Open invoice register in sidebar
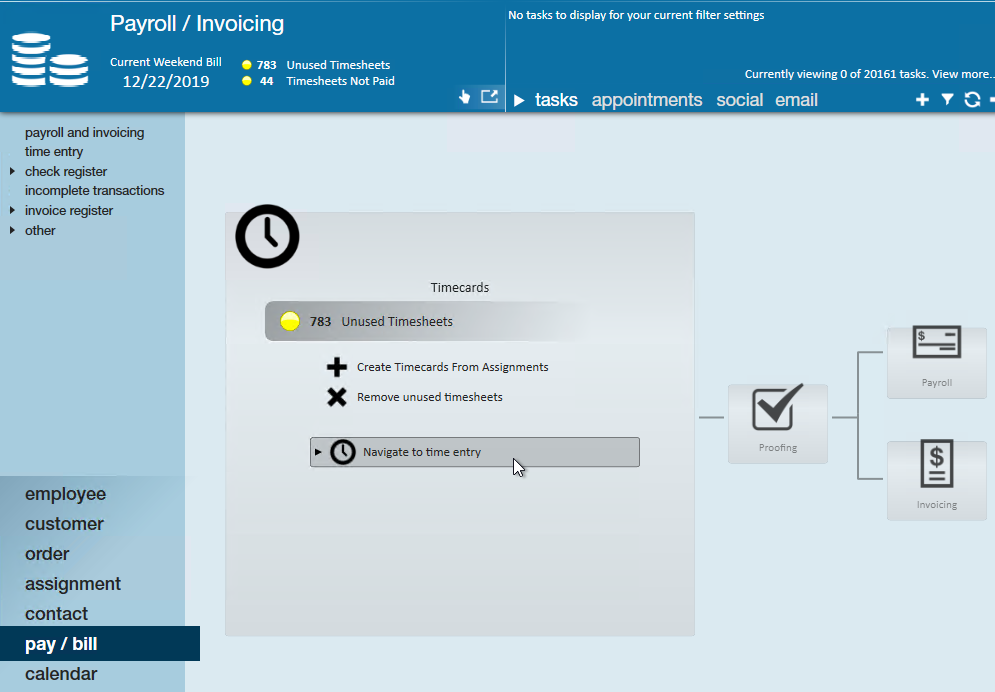The height and width of the screenshot is (692, 995). [69, 210]
